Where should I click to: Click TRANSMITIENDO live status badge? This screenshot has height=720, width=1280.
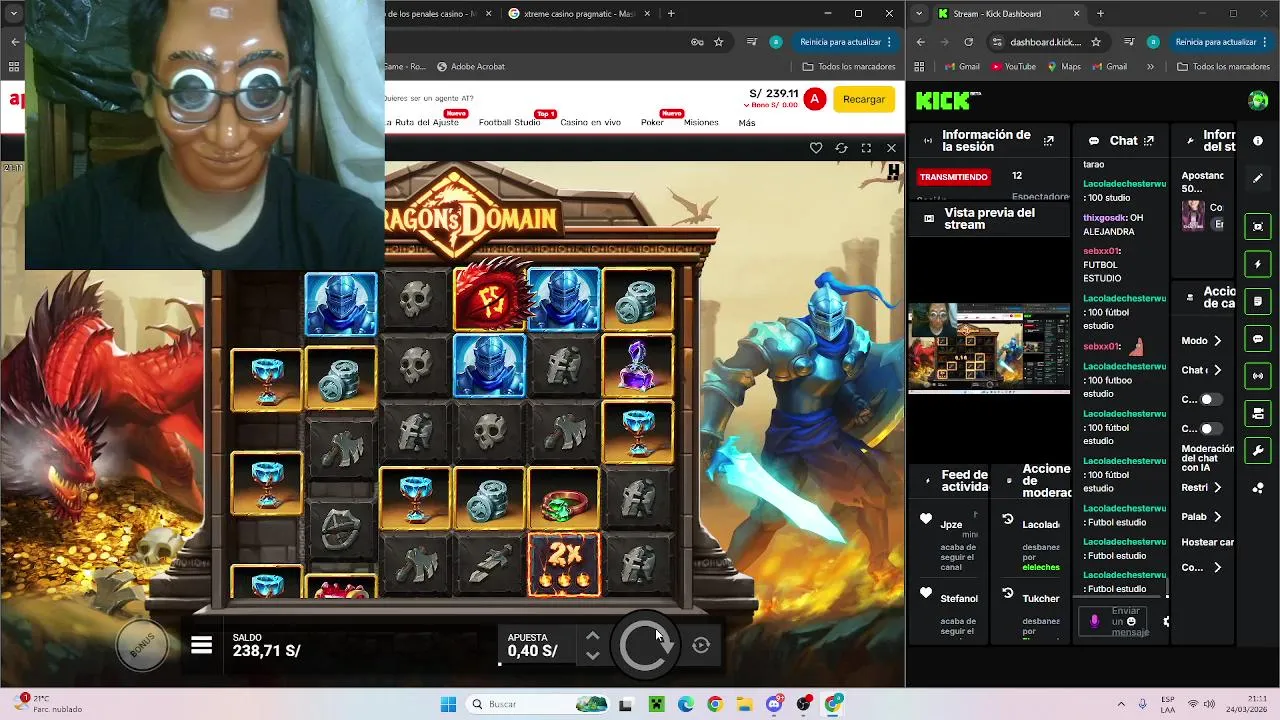(953, 177)
